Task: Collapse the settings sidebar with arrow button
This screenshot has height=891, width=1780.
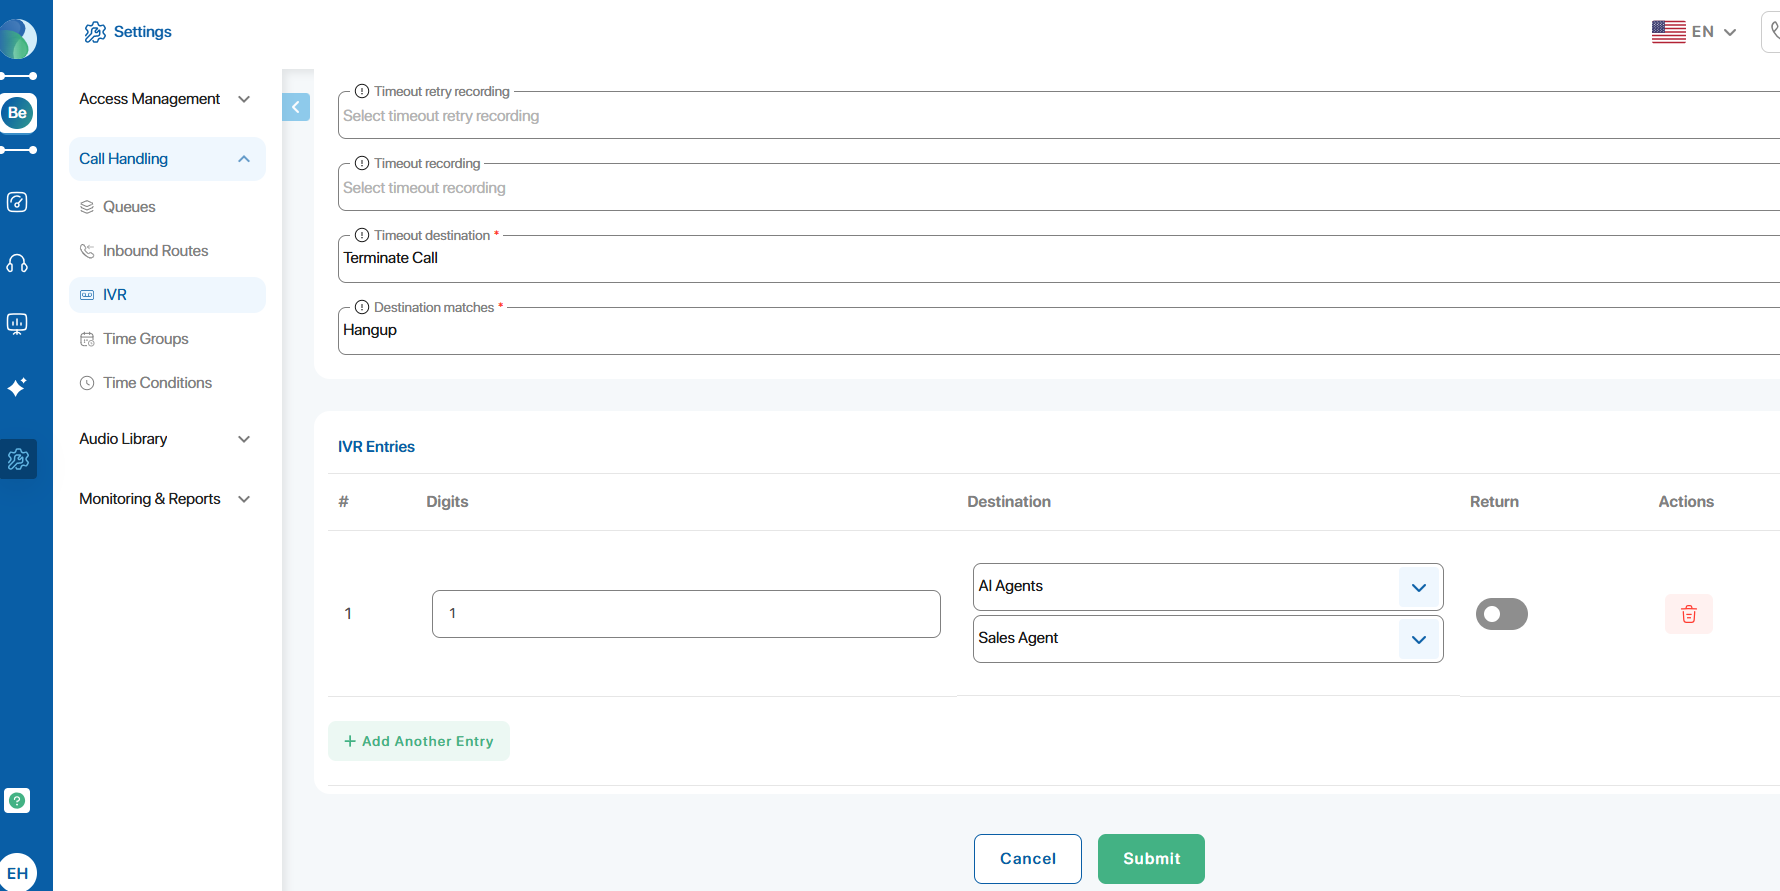Action: tap(296, 107)
